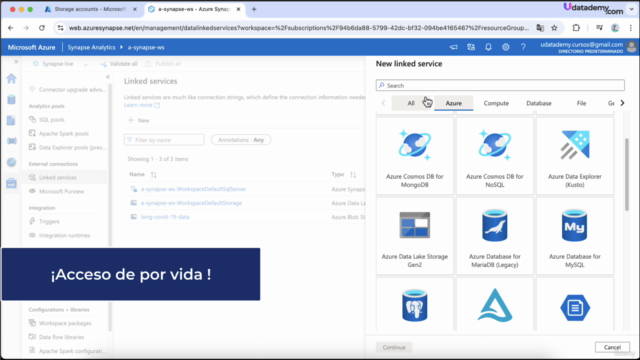Image resolution: width=640 pixels, height=360 pixels.
Task: Open Integration runtimes item
Action: point(64,236)
